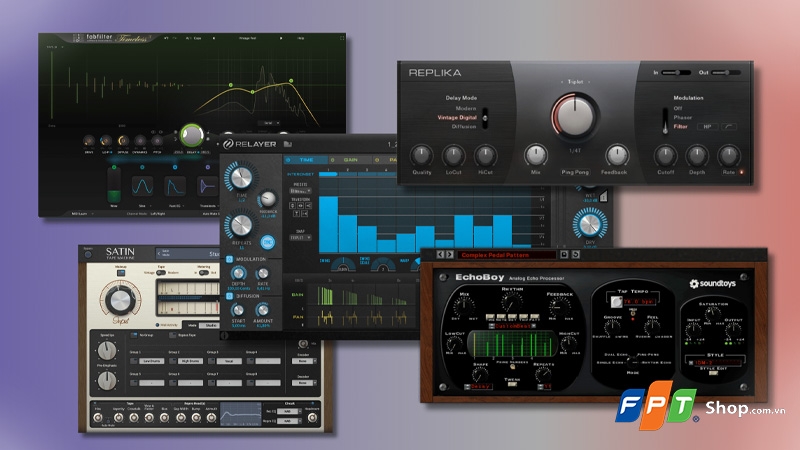This screenshot has width=800, height=450.
Task: Switch to the Time tab in Relayer
Action: [x=306, y=160]
